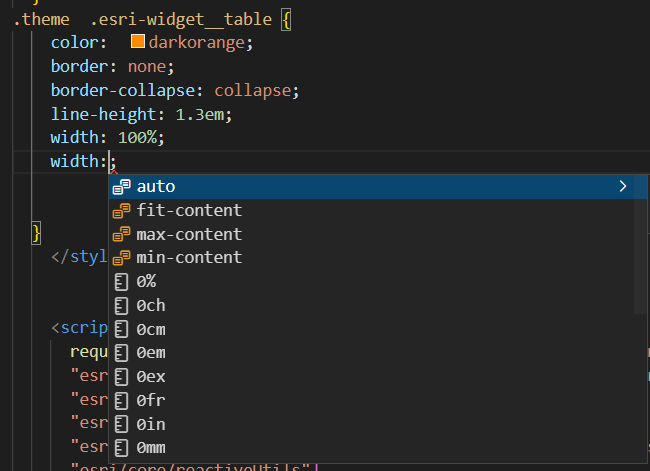Select the 0fr unit suggestion
Screen dimensions: 650x471
pyautogui.click(x=151, y=400)
